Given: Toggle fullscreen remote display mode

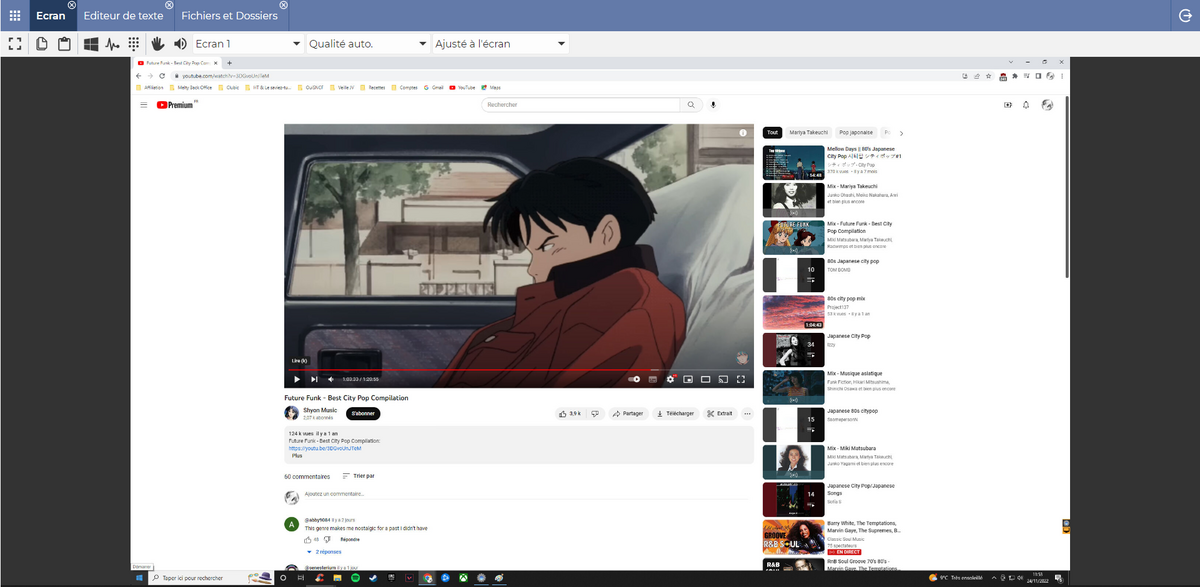Looking at the screenshot, I should pyautogui.click(x=15, y=44).
